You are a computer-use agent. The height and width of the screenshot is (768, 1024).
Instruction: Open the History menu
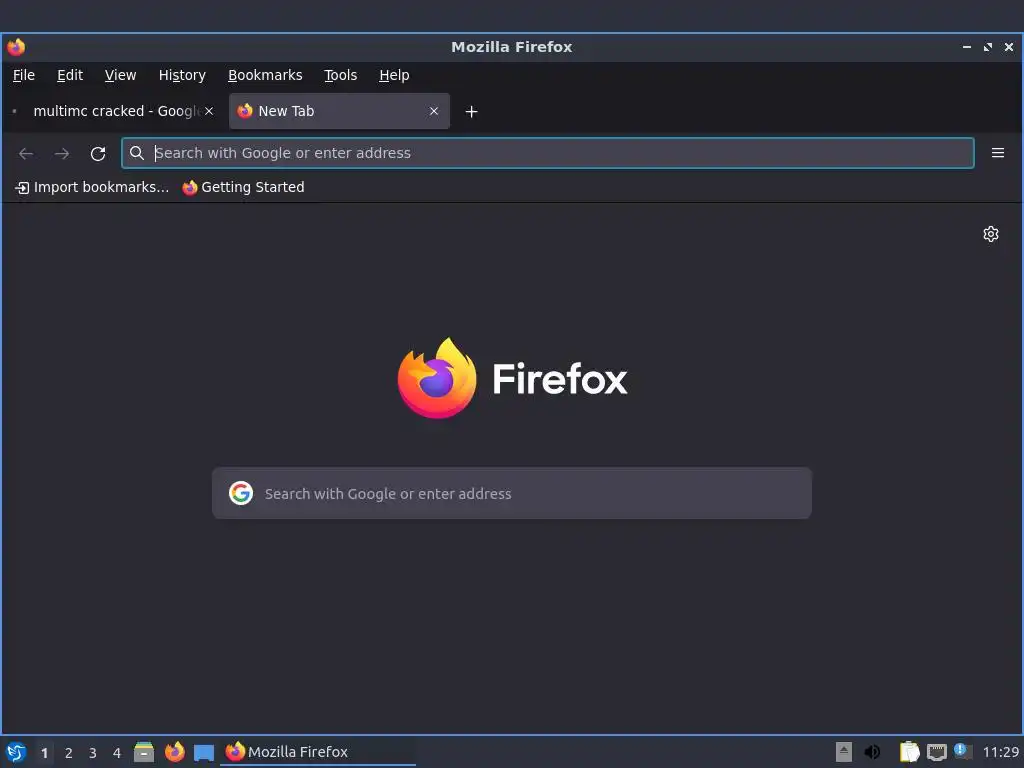tap(182, 75)
